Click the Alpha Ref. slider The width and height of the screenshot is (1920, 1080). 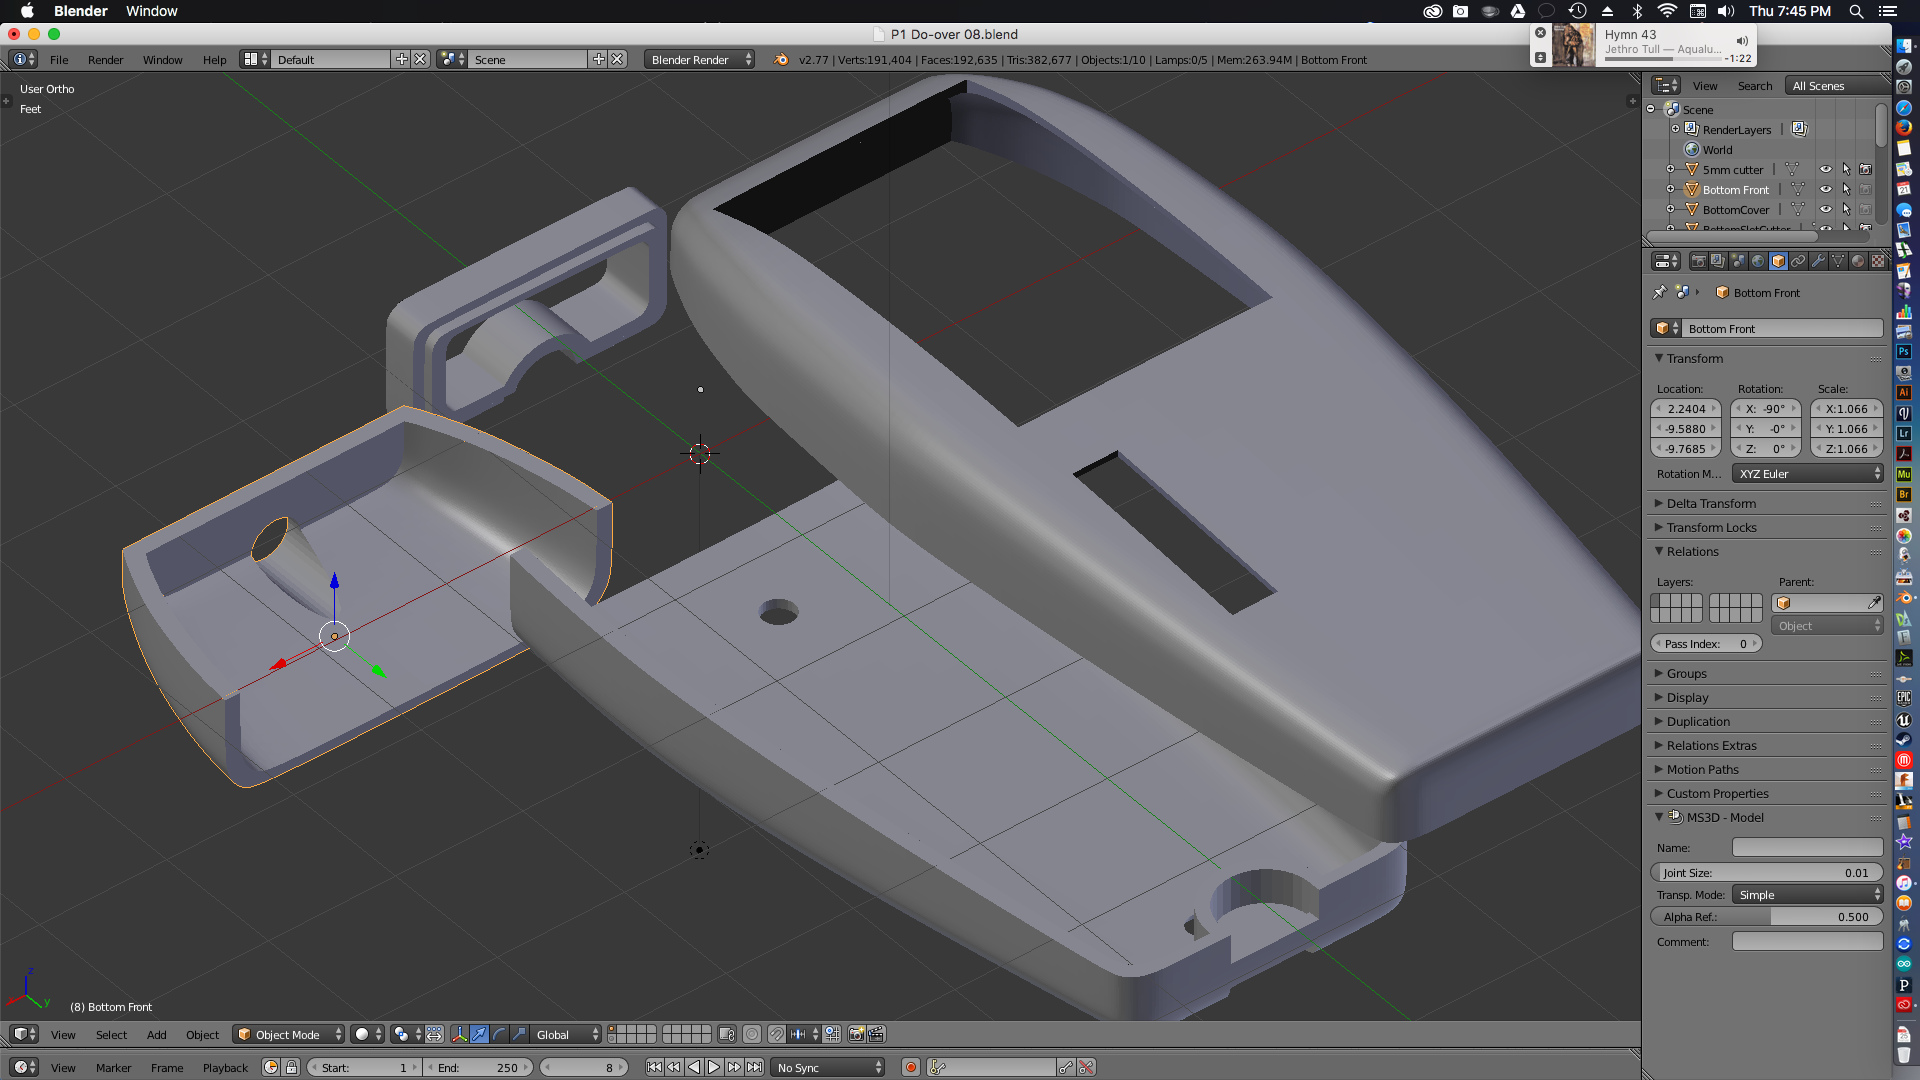point(1767,916)
